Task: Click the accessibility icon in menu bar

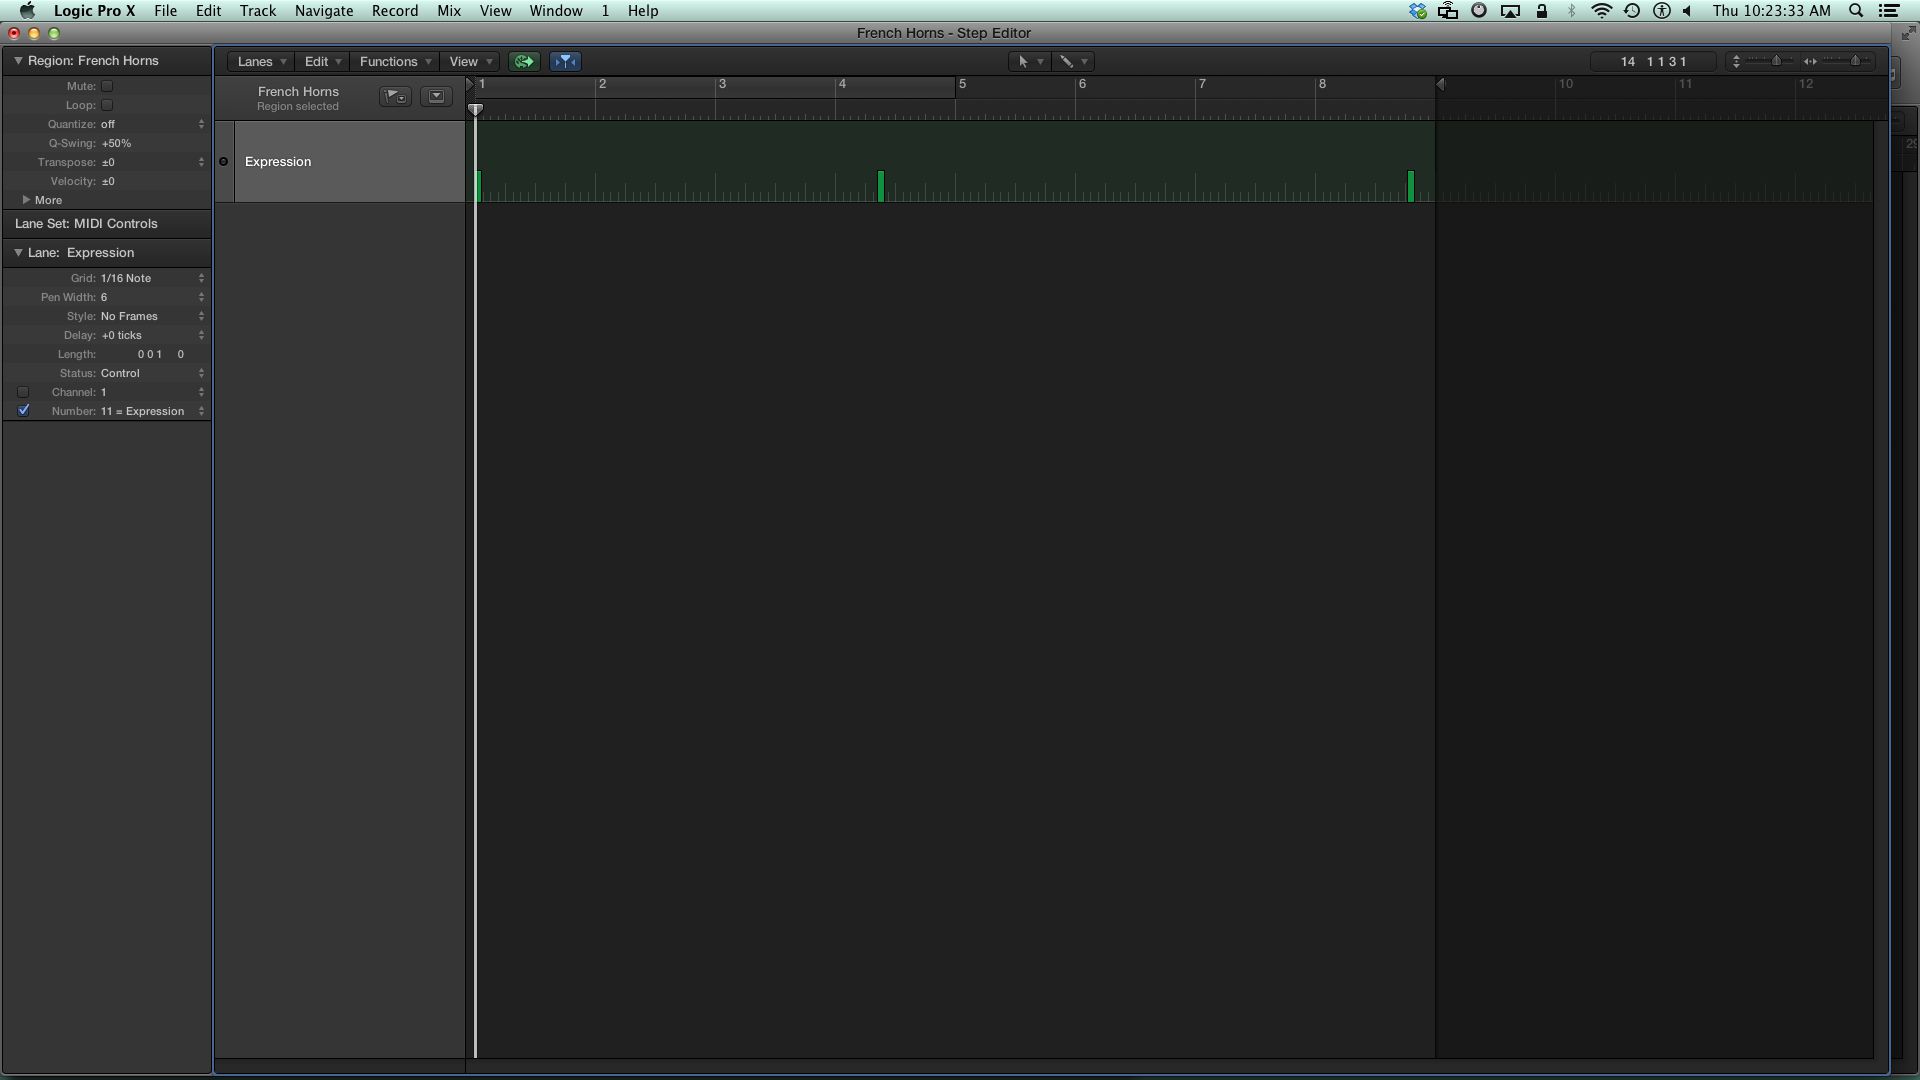Action: [x=1662, y=11]
